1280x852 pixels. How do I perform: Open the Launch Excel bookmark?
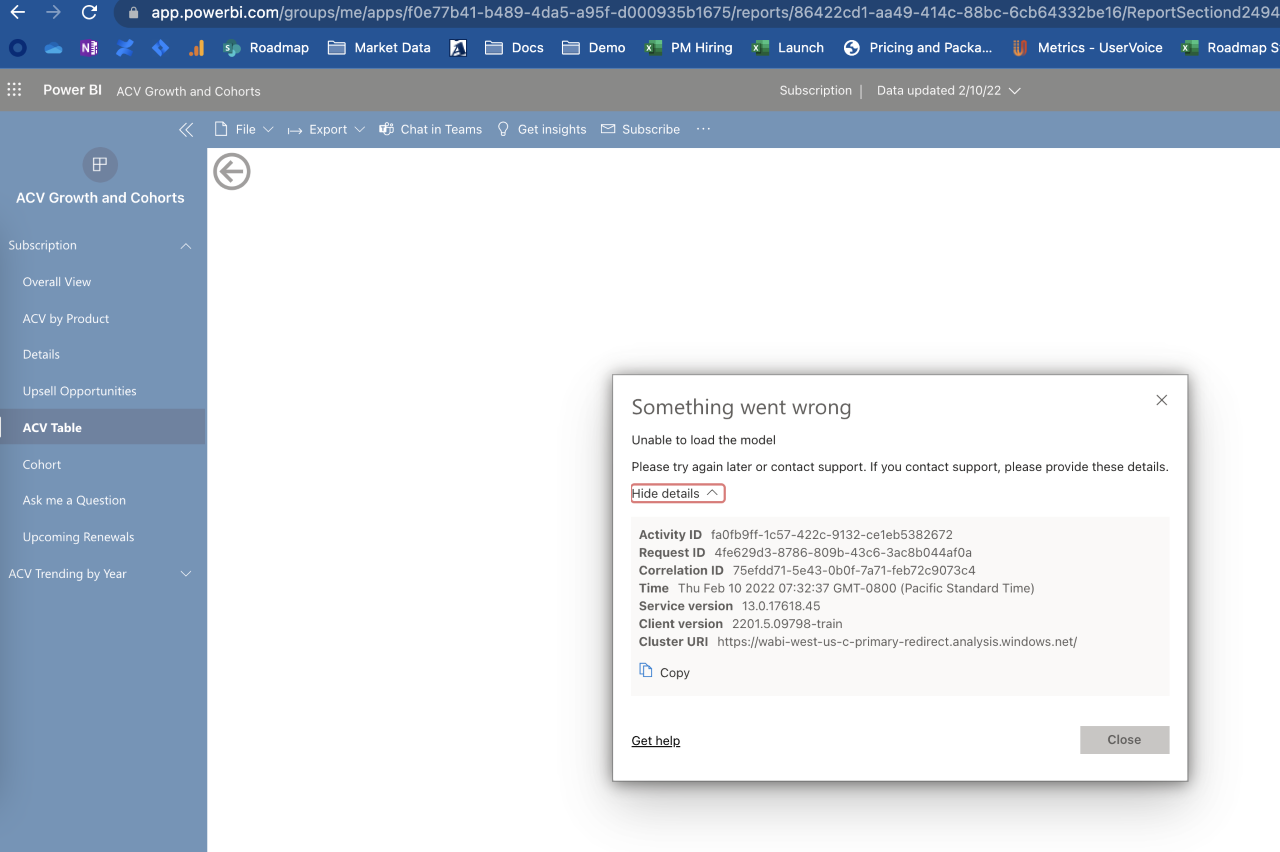(788, 48)
